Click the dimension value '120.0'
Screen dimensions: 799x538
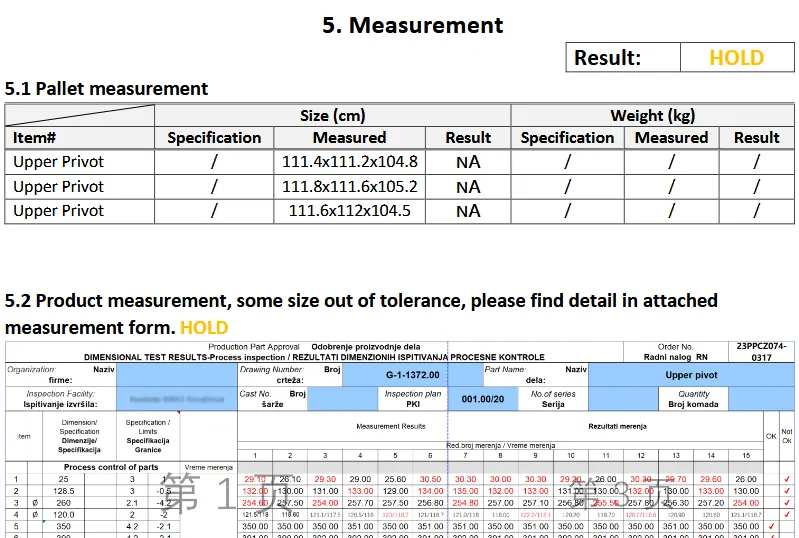point(63,515)
